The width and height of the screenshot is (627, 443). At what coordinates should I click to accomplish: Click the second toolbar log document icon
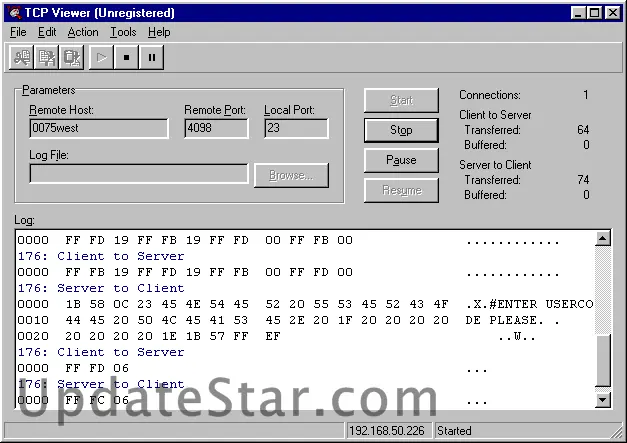[x=46, y=57]
